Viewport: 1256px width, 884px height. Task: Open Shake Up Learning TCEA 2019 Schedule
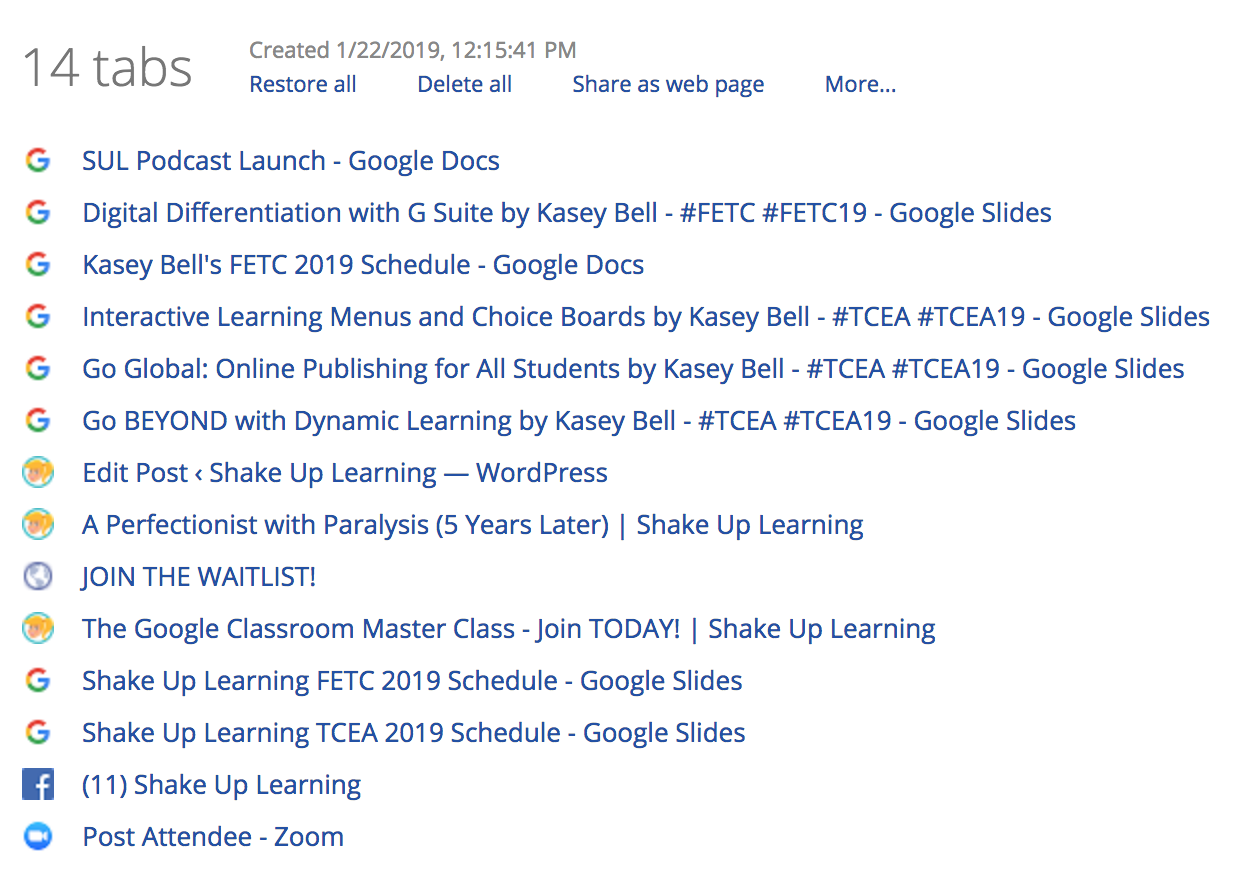(x=414, y=733)
